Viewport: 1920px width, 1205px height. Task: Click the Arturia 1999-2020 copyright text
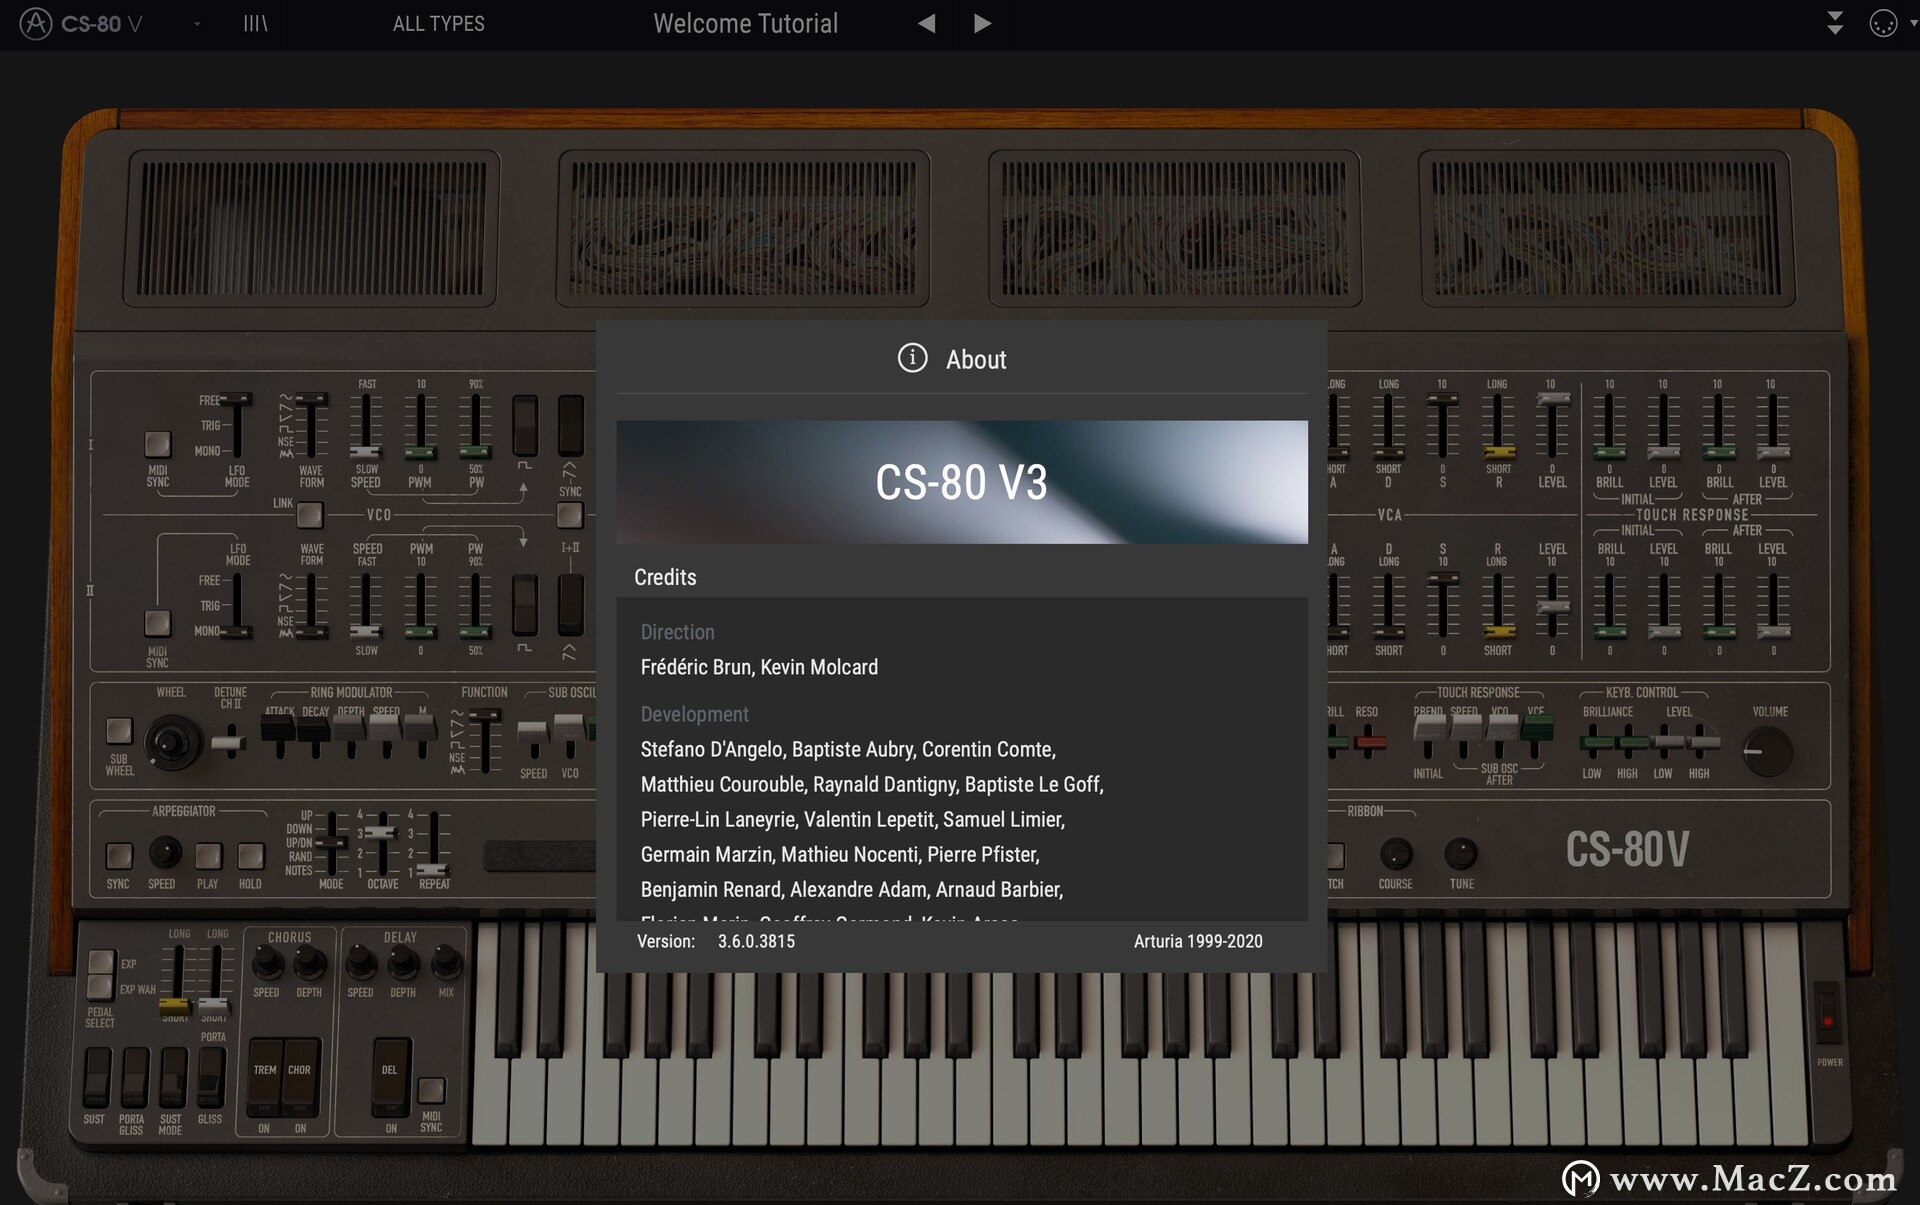1198,941
